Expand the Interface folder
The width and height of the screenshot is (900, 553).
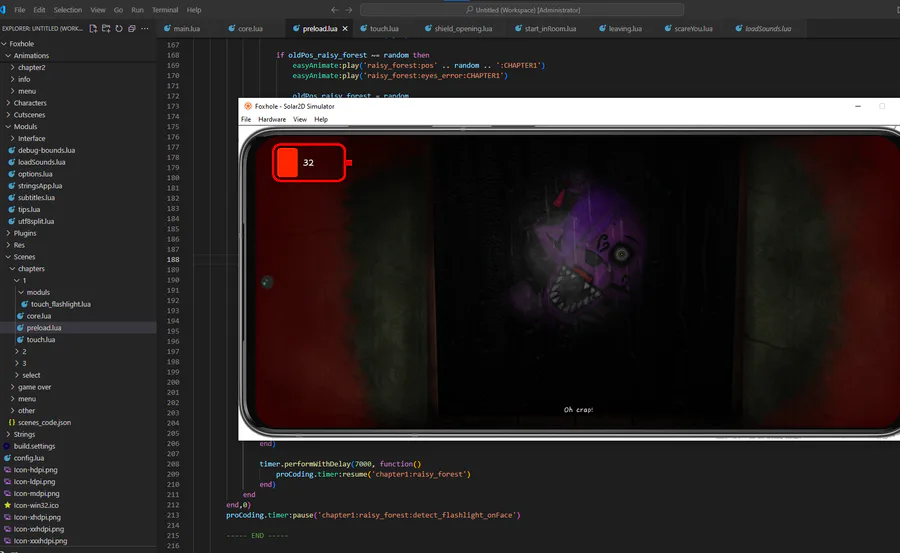[x=31, y=138]
